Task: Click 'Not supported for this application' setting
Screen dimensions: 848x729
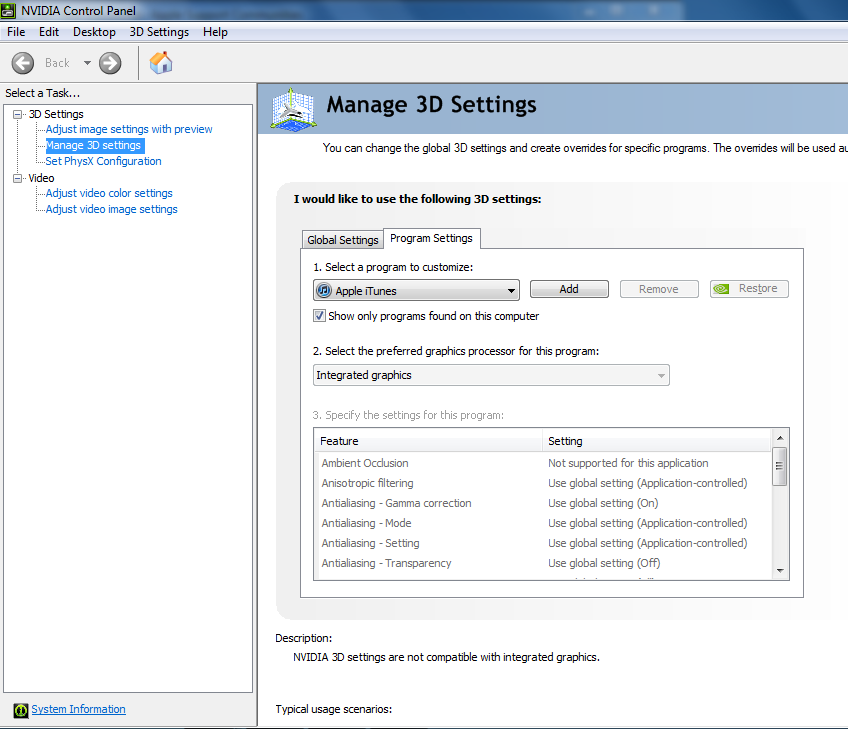Action: [628, 463]
